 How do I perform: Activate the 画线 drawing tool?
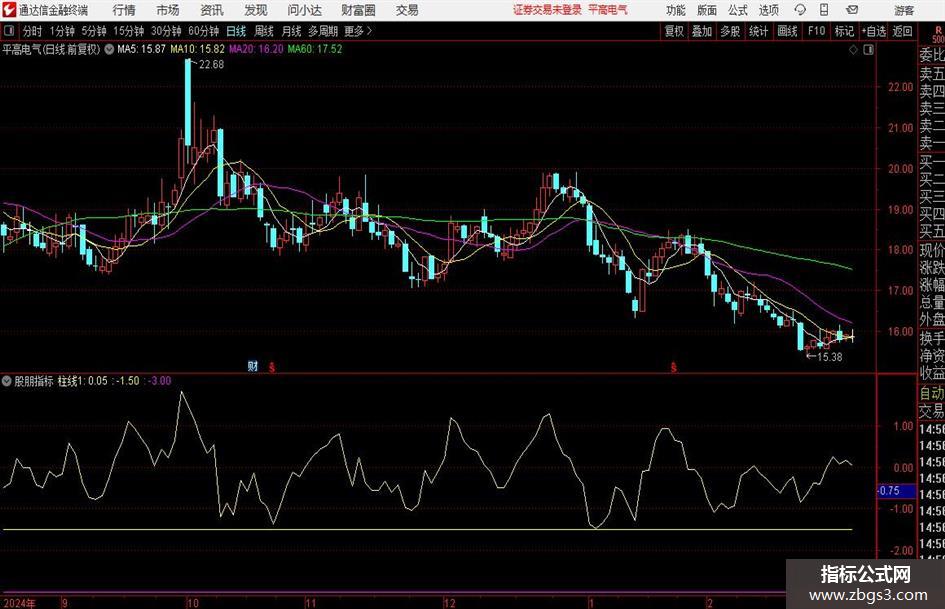(x=787, y=31)
